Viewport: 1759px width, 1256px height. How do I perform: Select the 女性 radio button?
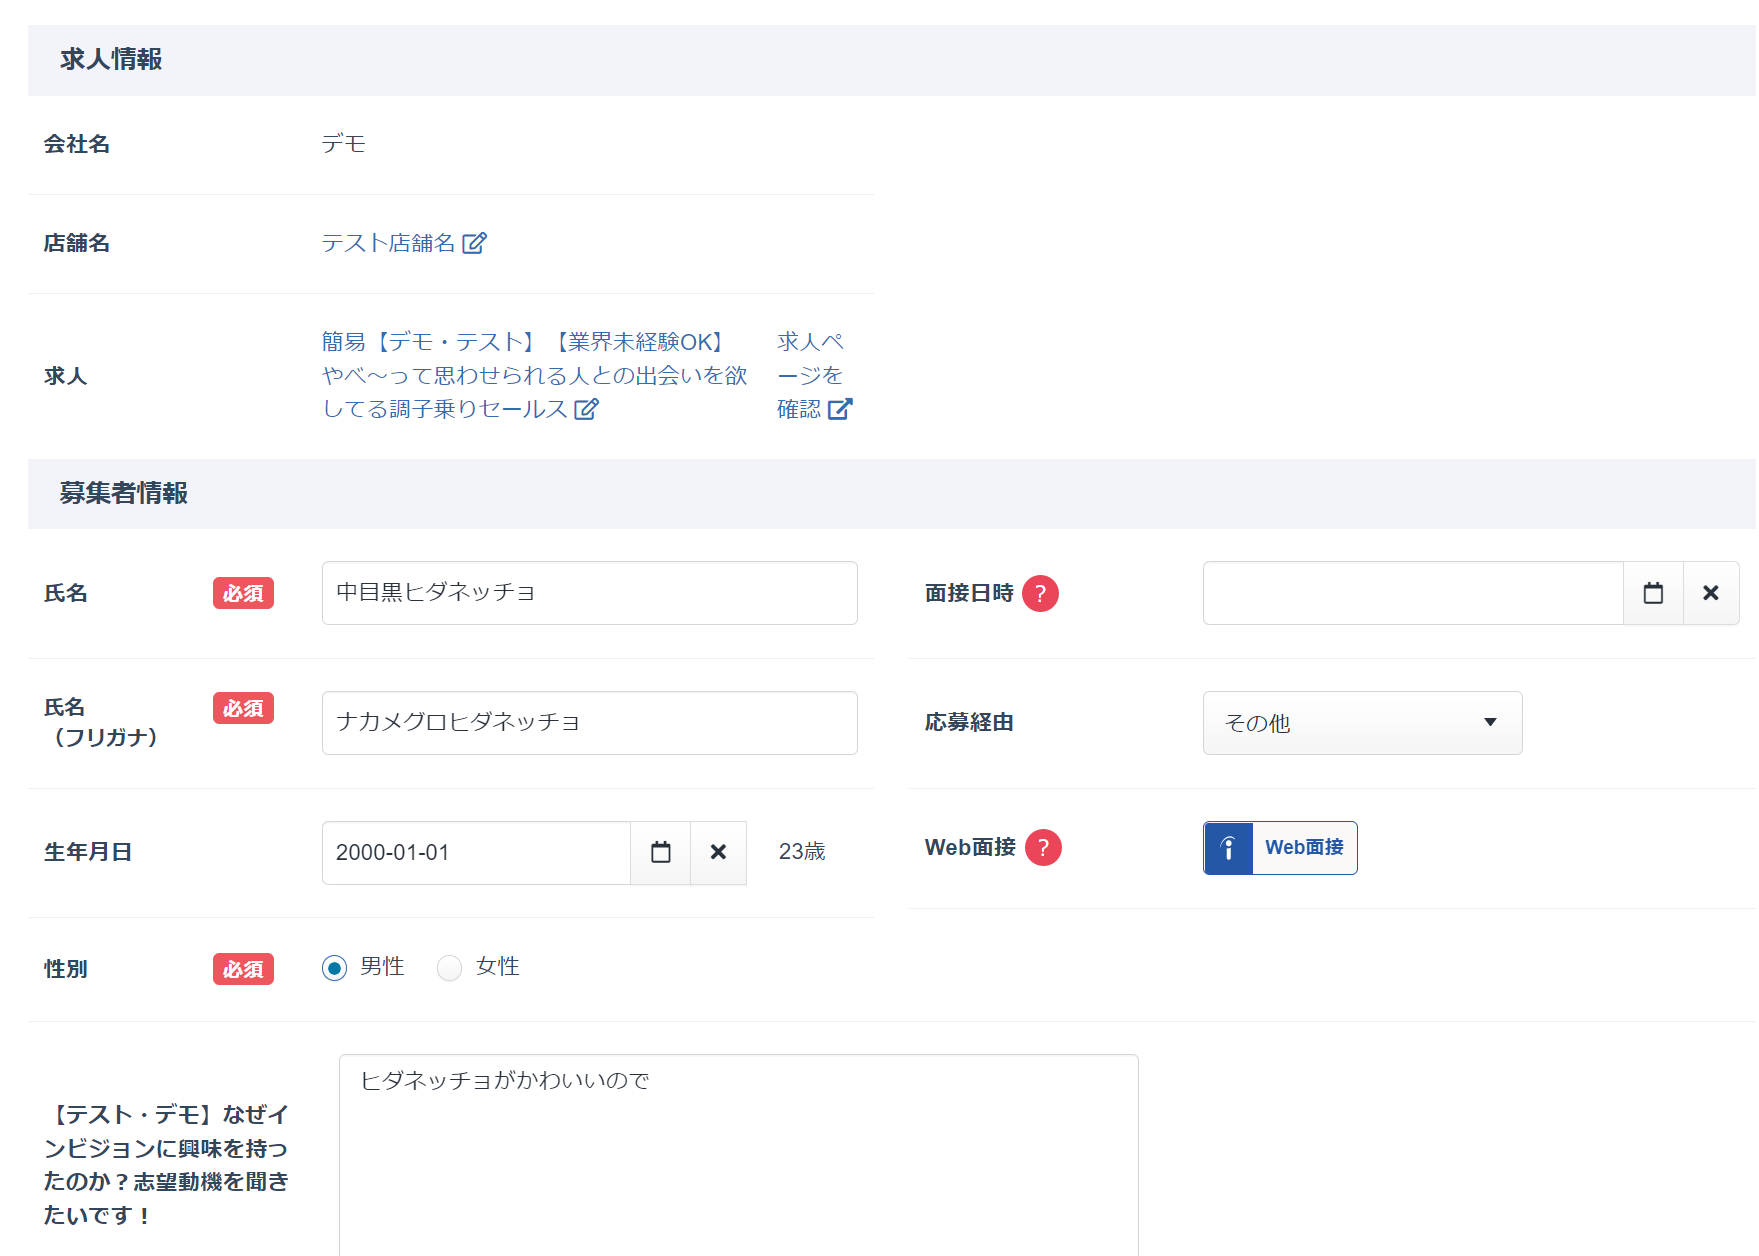450,968
